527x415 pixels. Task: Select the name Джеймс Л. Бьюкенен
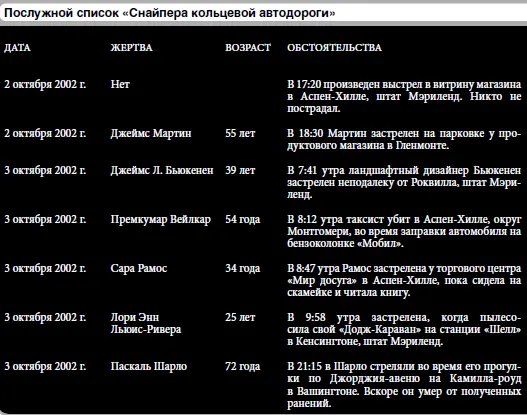pos(162,170)
